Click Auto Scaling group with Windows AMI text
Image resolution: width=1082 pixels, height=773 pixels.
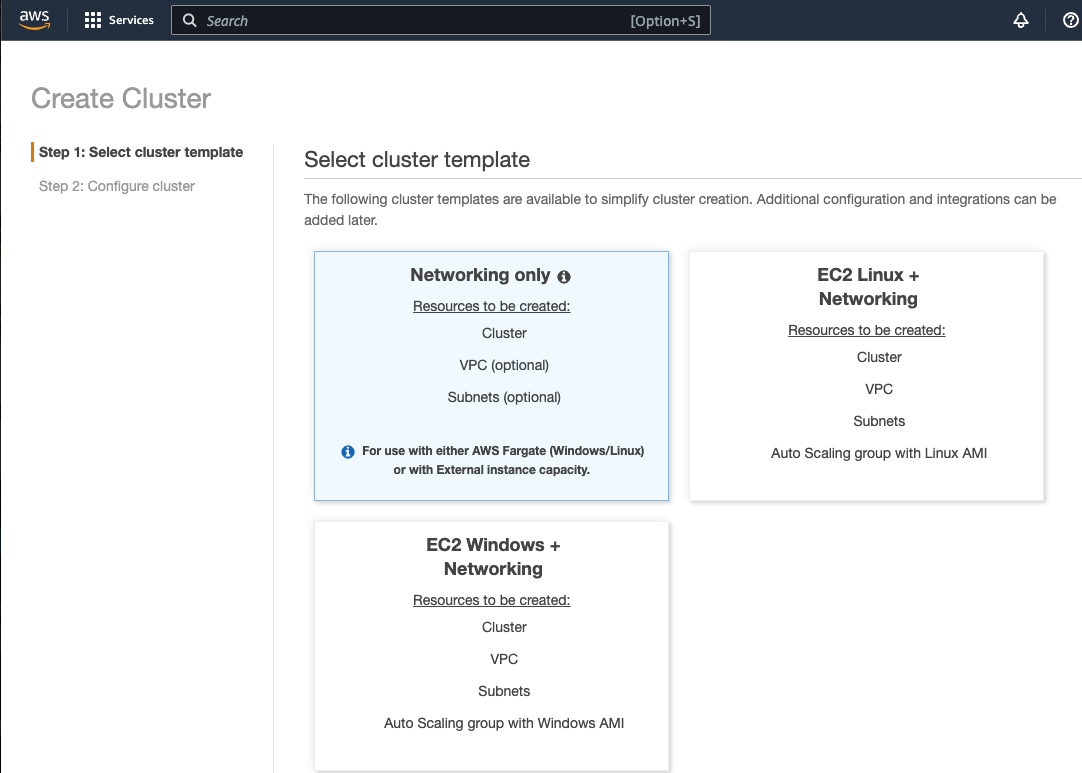[x=504, y=723]
